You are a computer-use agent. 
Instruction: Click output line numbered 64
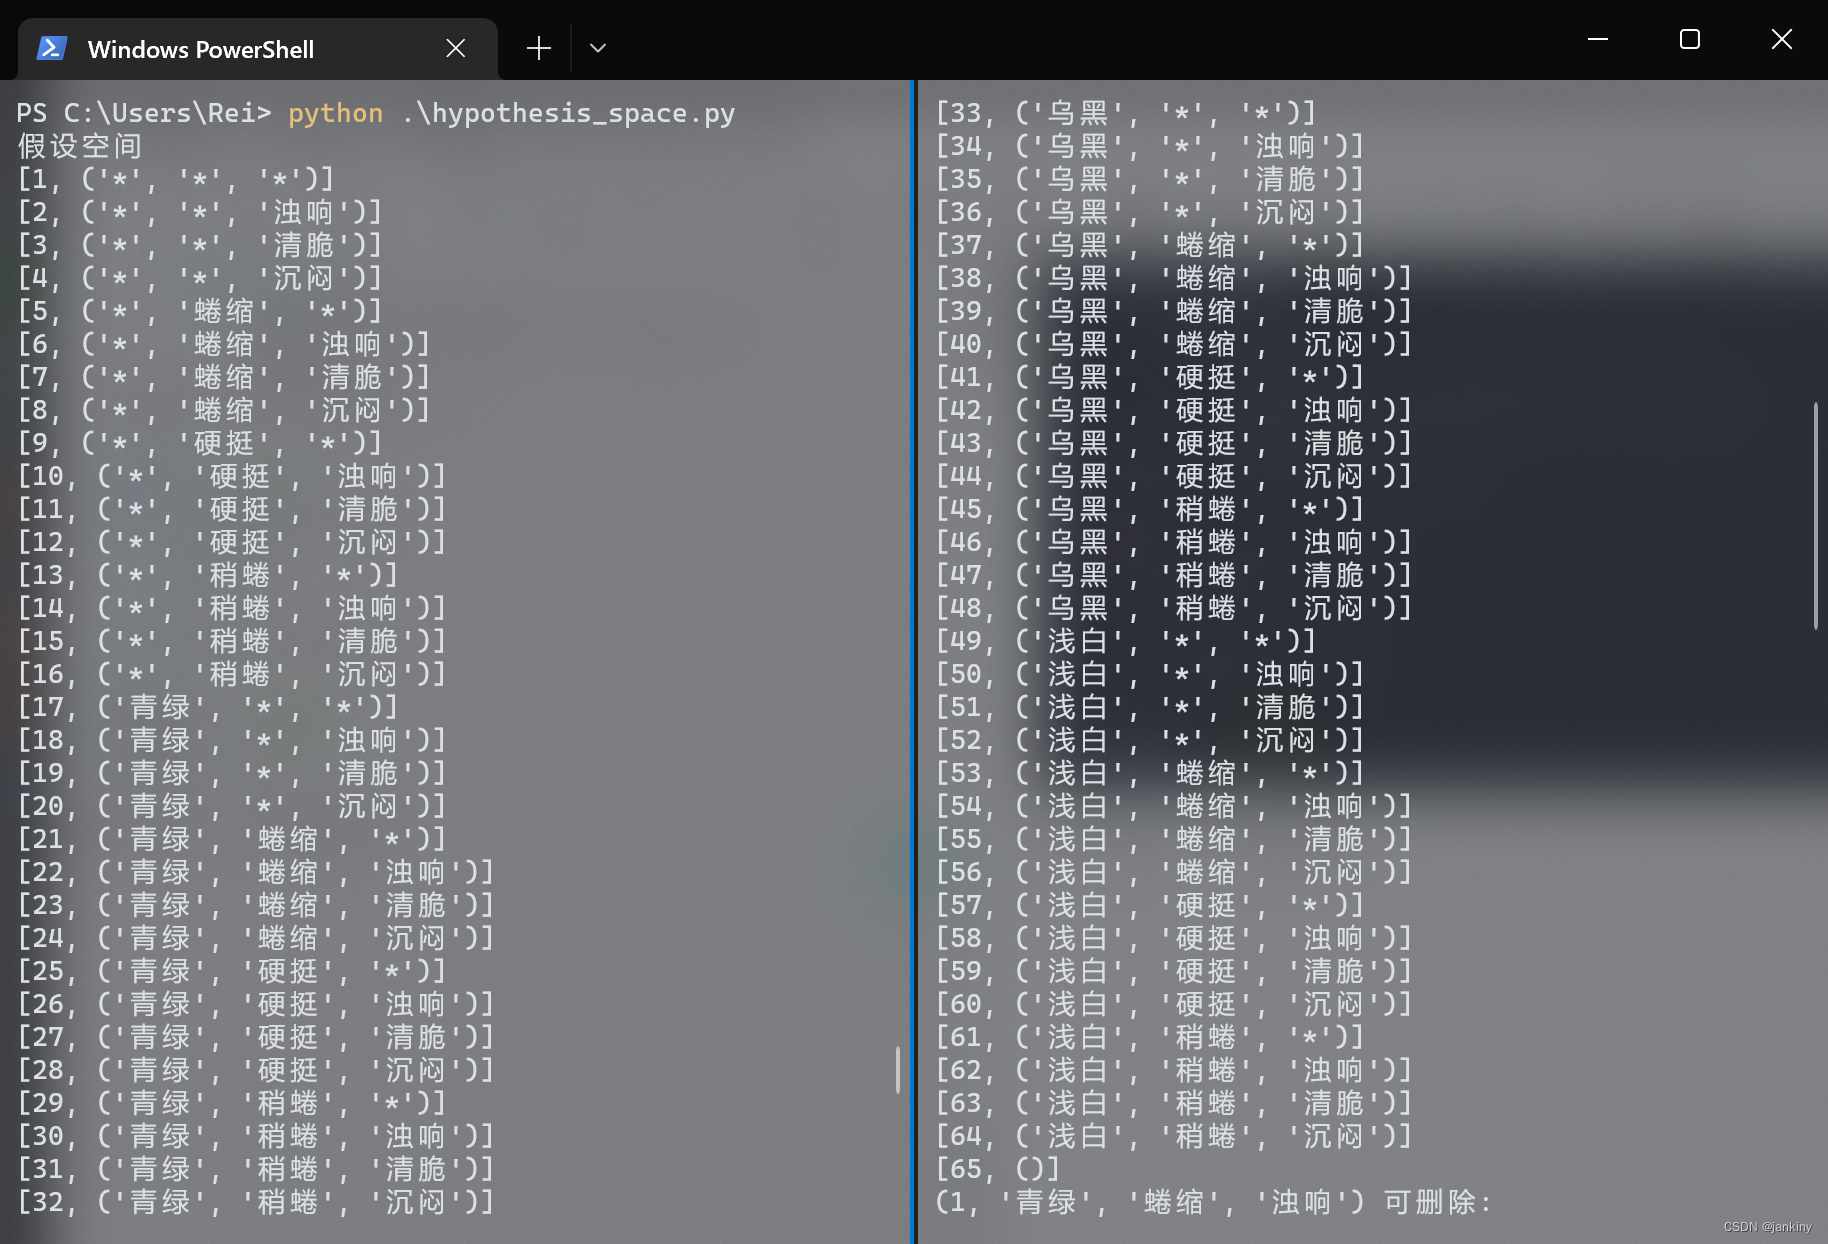click(1174, 1136)
